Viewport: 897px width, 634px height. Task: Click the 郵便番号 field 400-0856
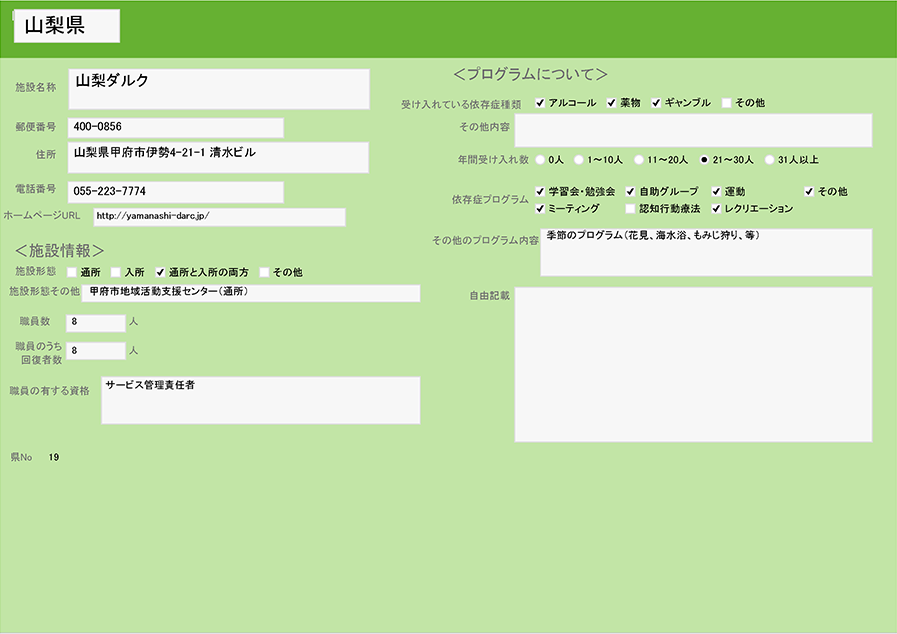pos(176,127)
